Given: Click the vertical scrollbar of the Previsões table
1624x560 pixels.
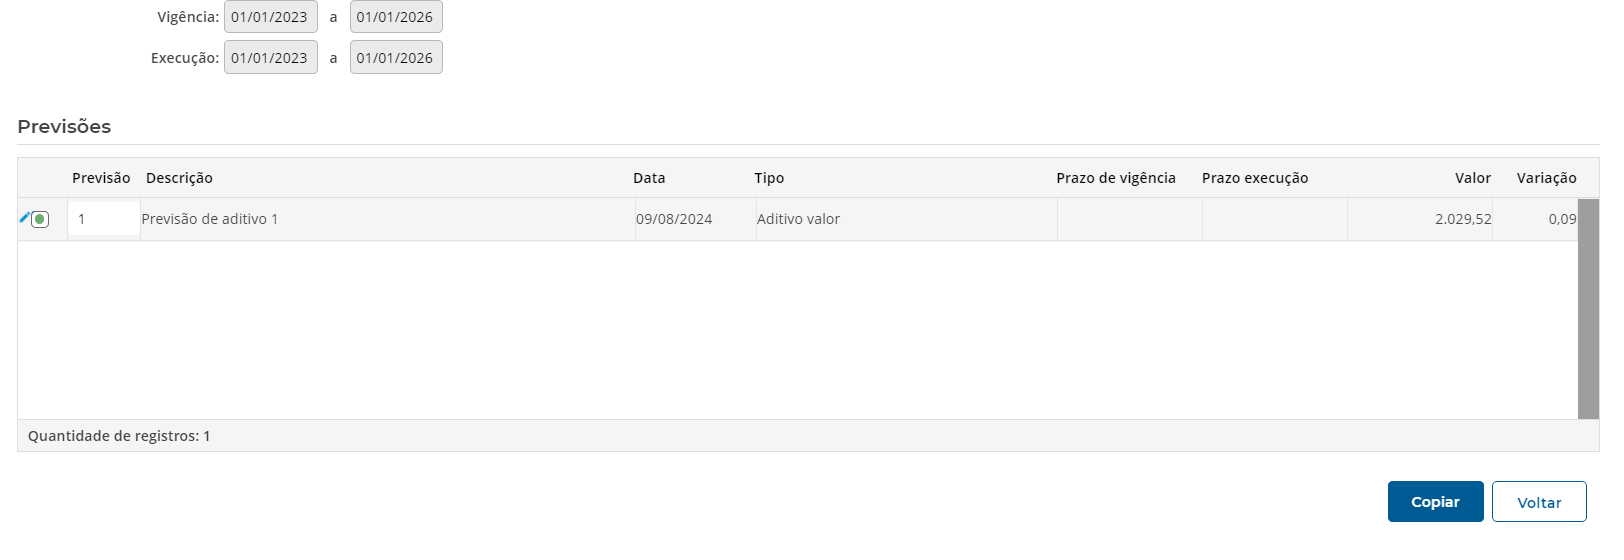Looking at the screenshot, I should tap(1588, 308).
